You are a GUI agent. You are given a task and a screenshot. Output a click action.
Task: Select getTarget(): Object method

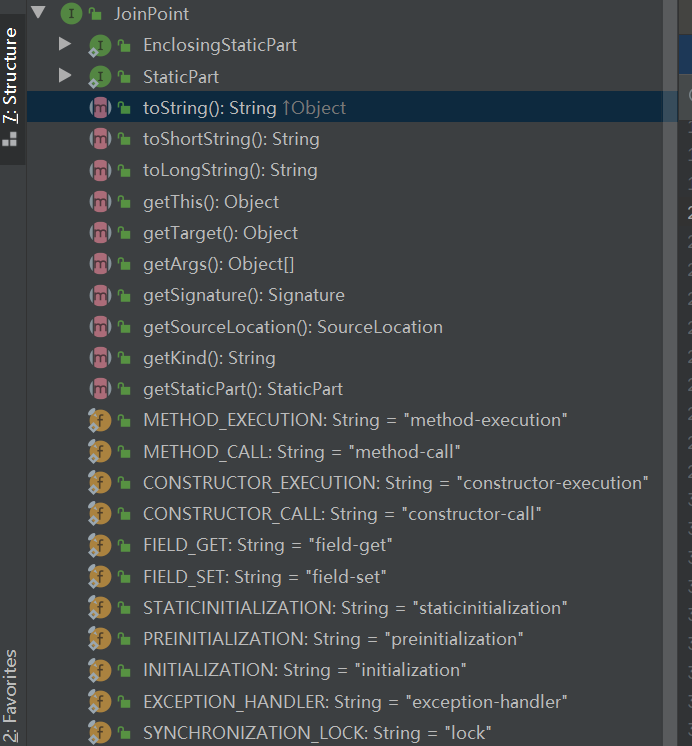point(220,233)
